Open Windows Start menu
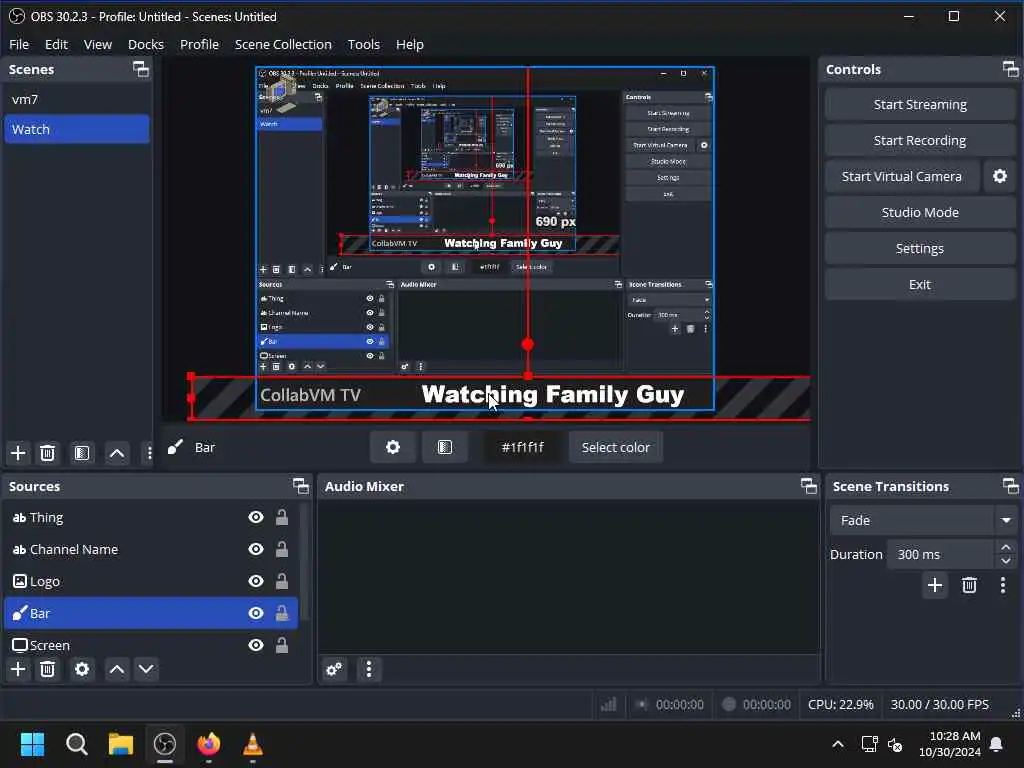Viewport: 1024px width, 768px height. (33, 744)
